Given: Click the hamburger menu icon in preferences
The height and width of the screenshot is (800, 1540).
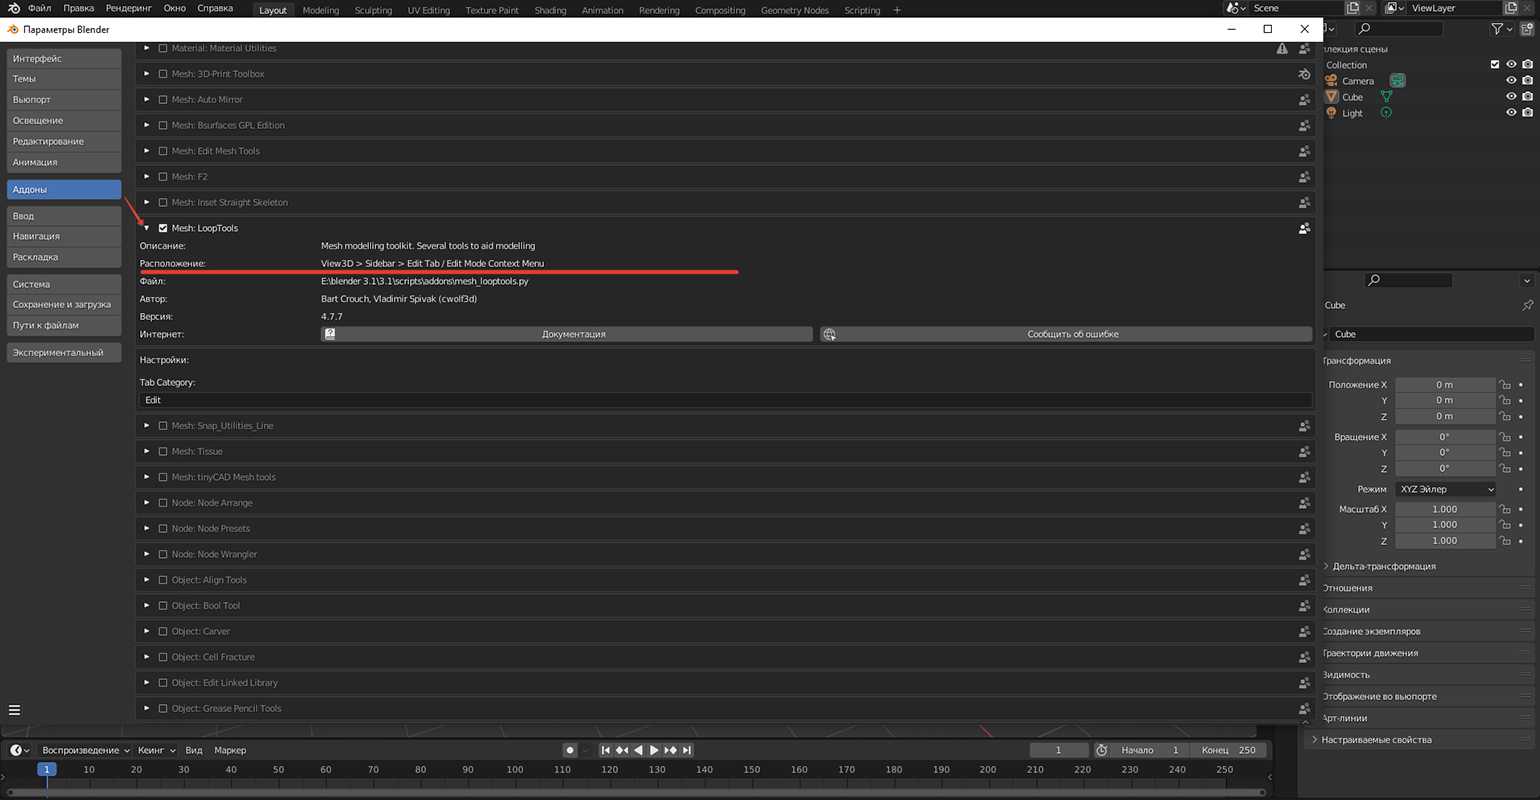Looking at the screenshot, I should (x=15, y=710).
